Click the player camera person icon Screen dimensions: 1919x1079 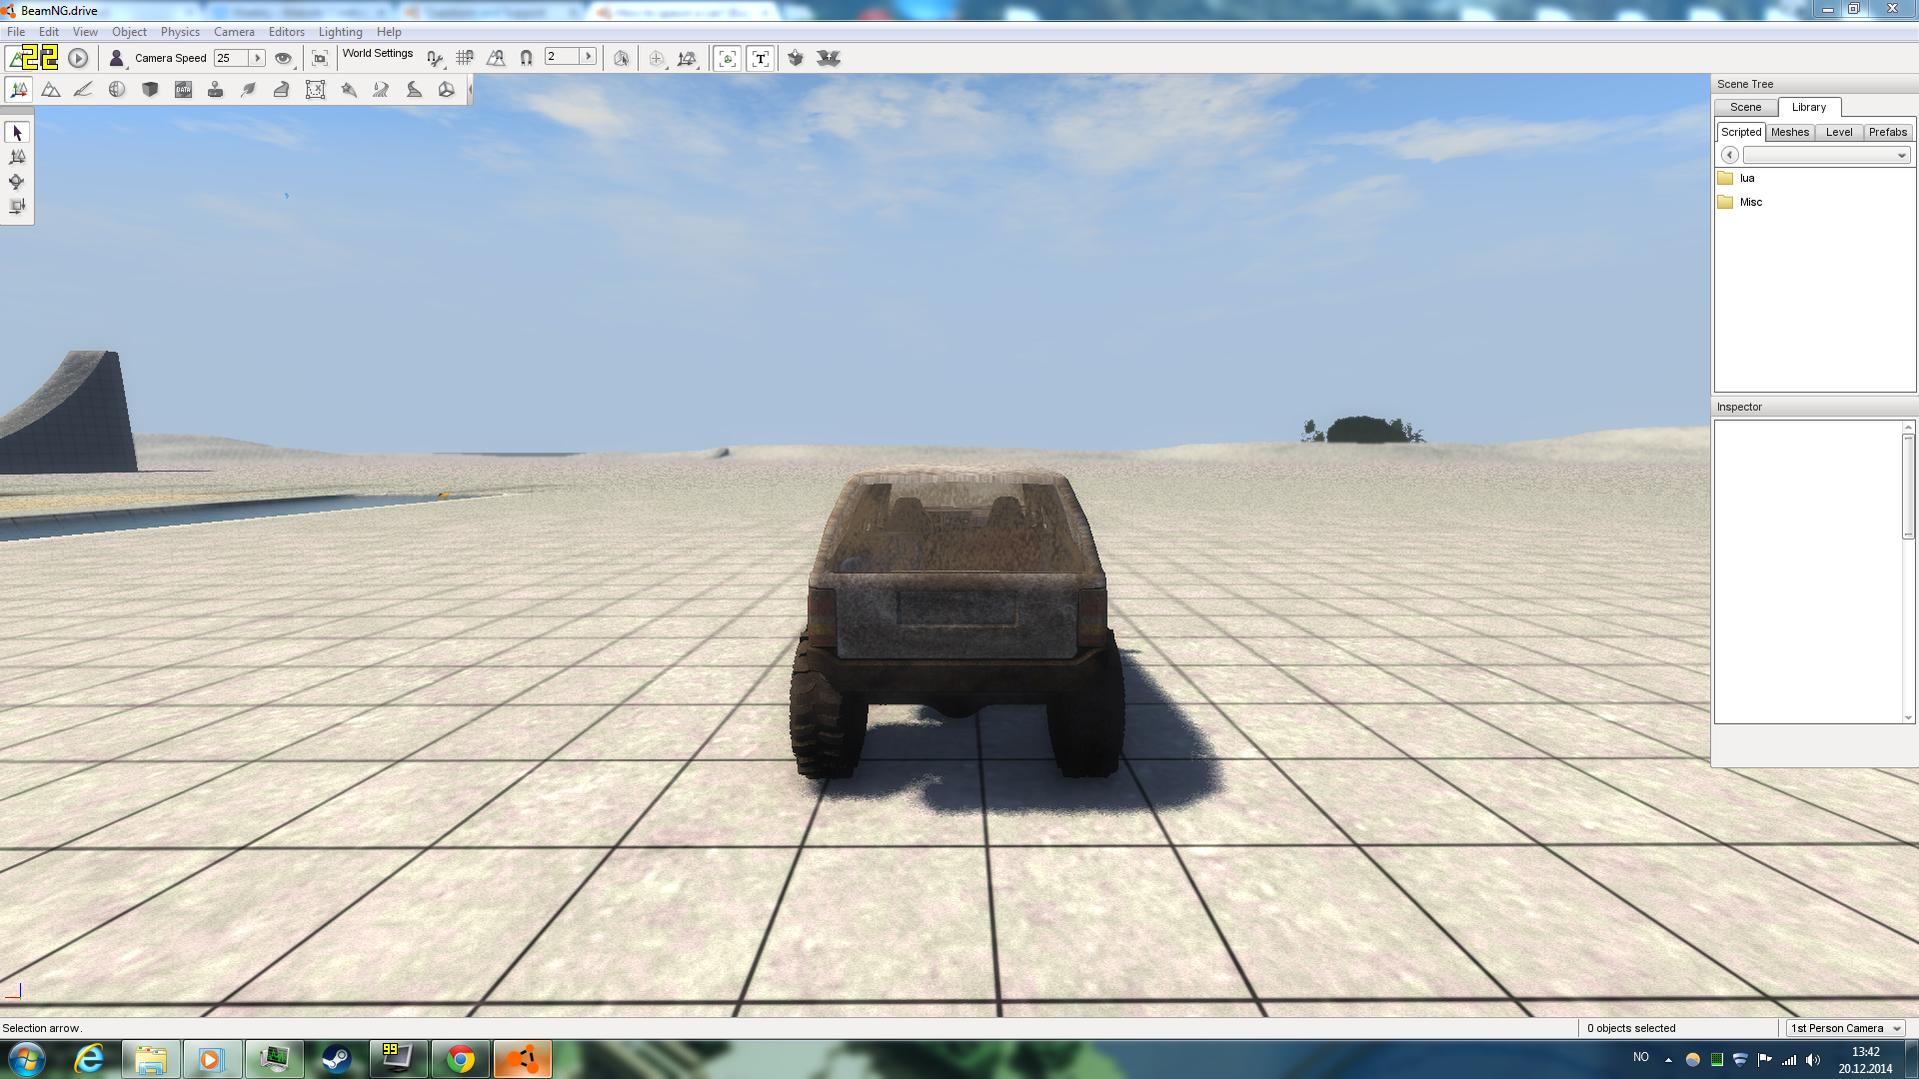(117, 58)
